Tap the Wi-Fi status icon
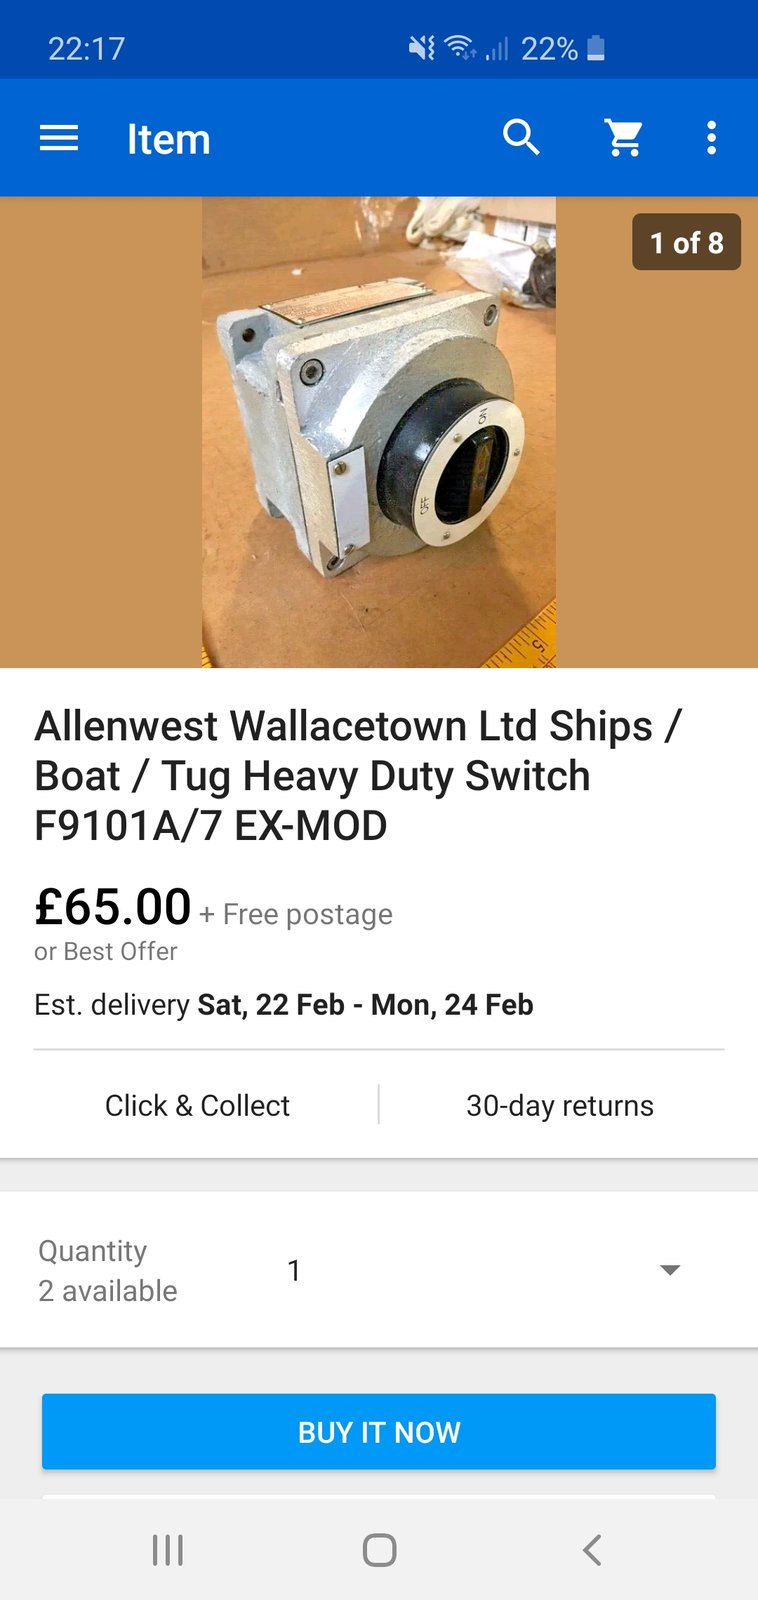Viewport: 758px width, 1600px height. pyautogui.click(x=460, y=47)
